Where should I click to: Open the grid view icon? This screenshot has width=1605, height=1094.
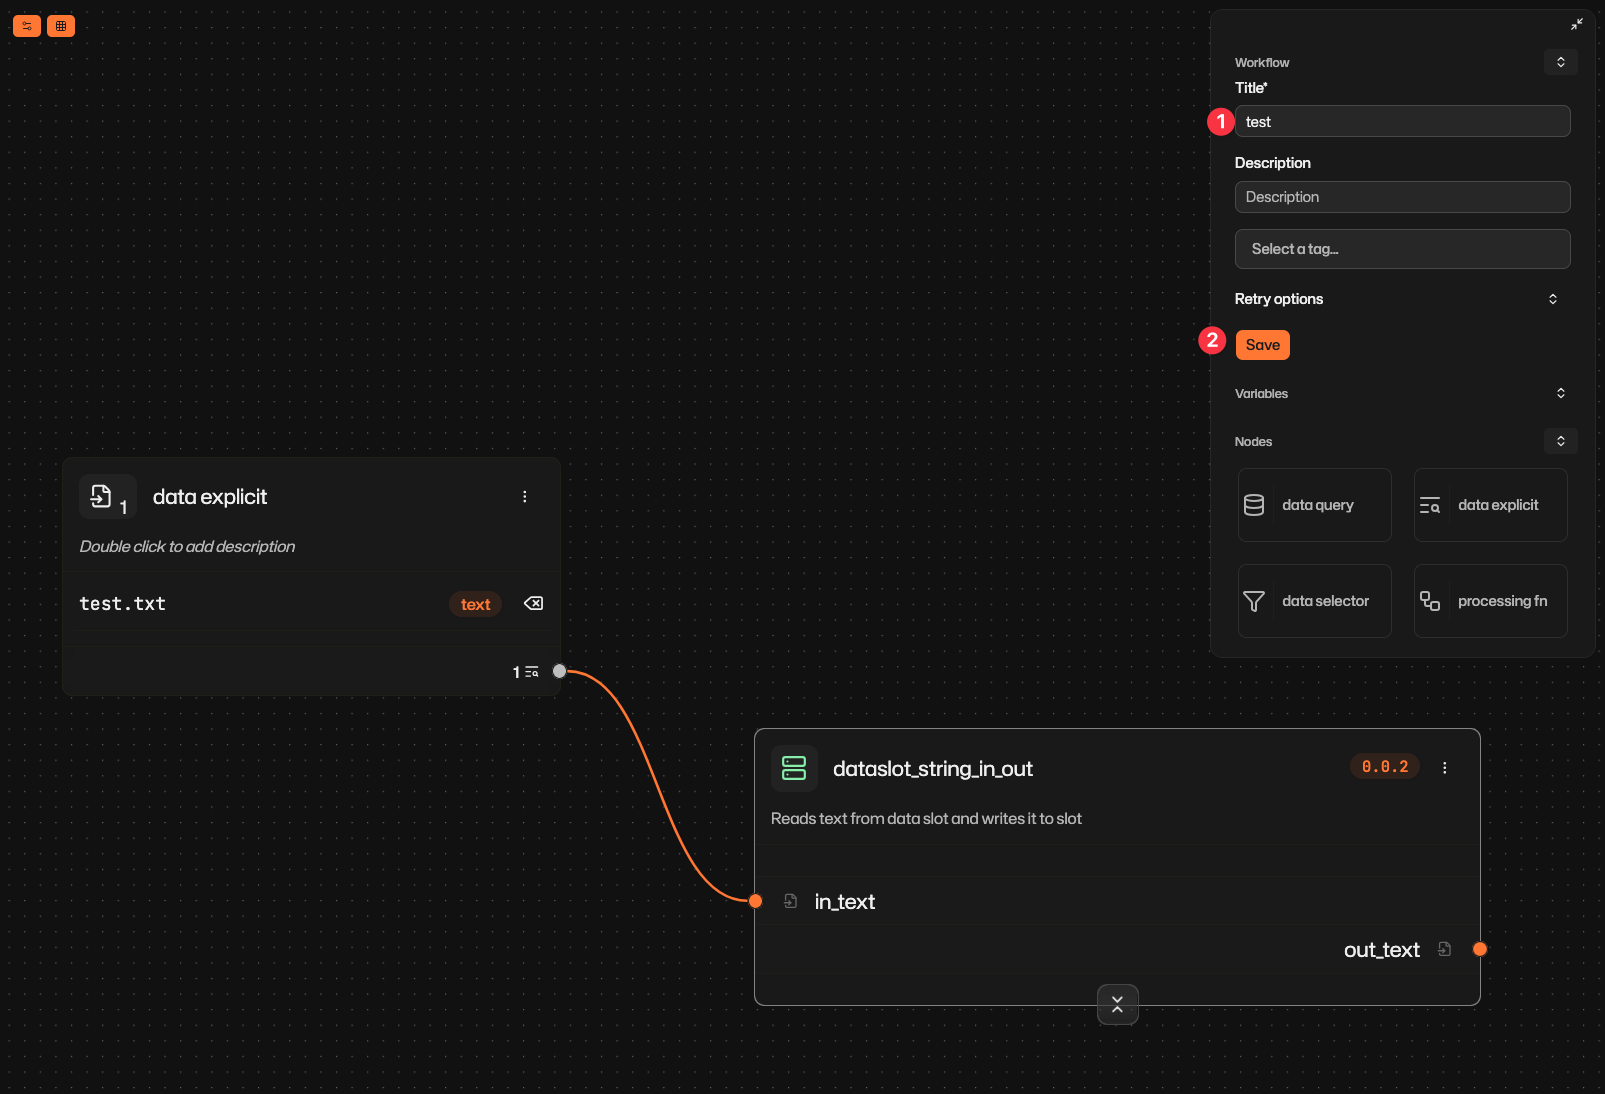pyautogui.click(x=61, y=26)
